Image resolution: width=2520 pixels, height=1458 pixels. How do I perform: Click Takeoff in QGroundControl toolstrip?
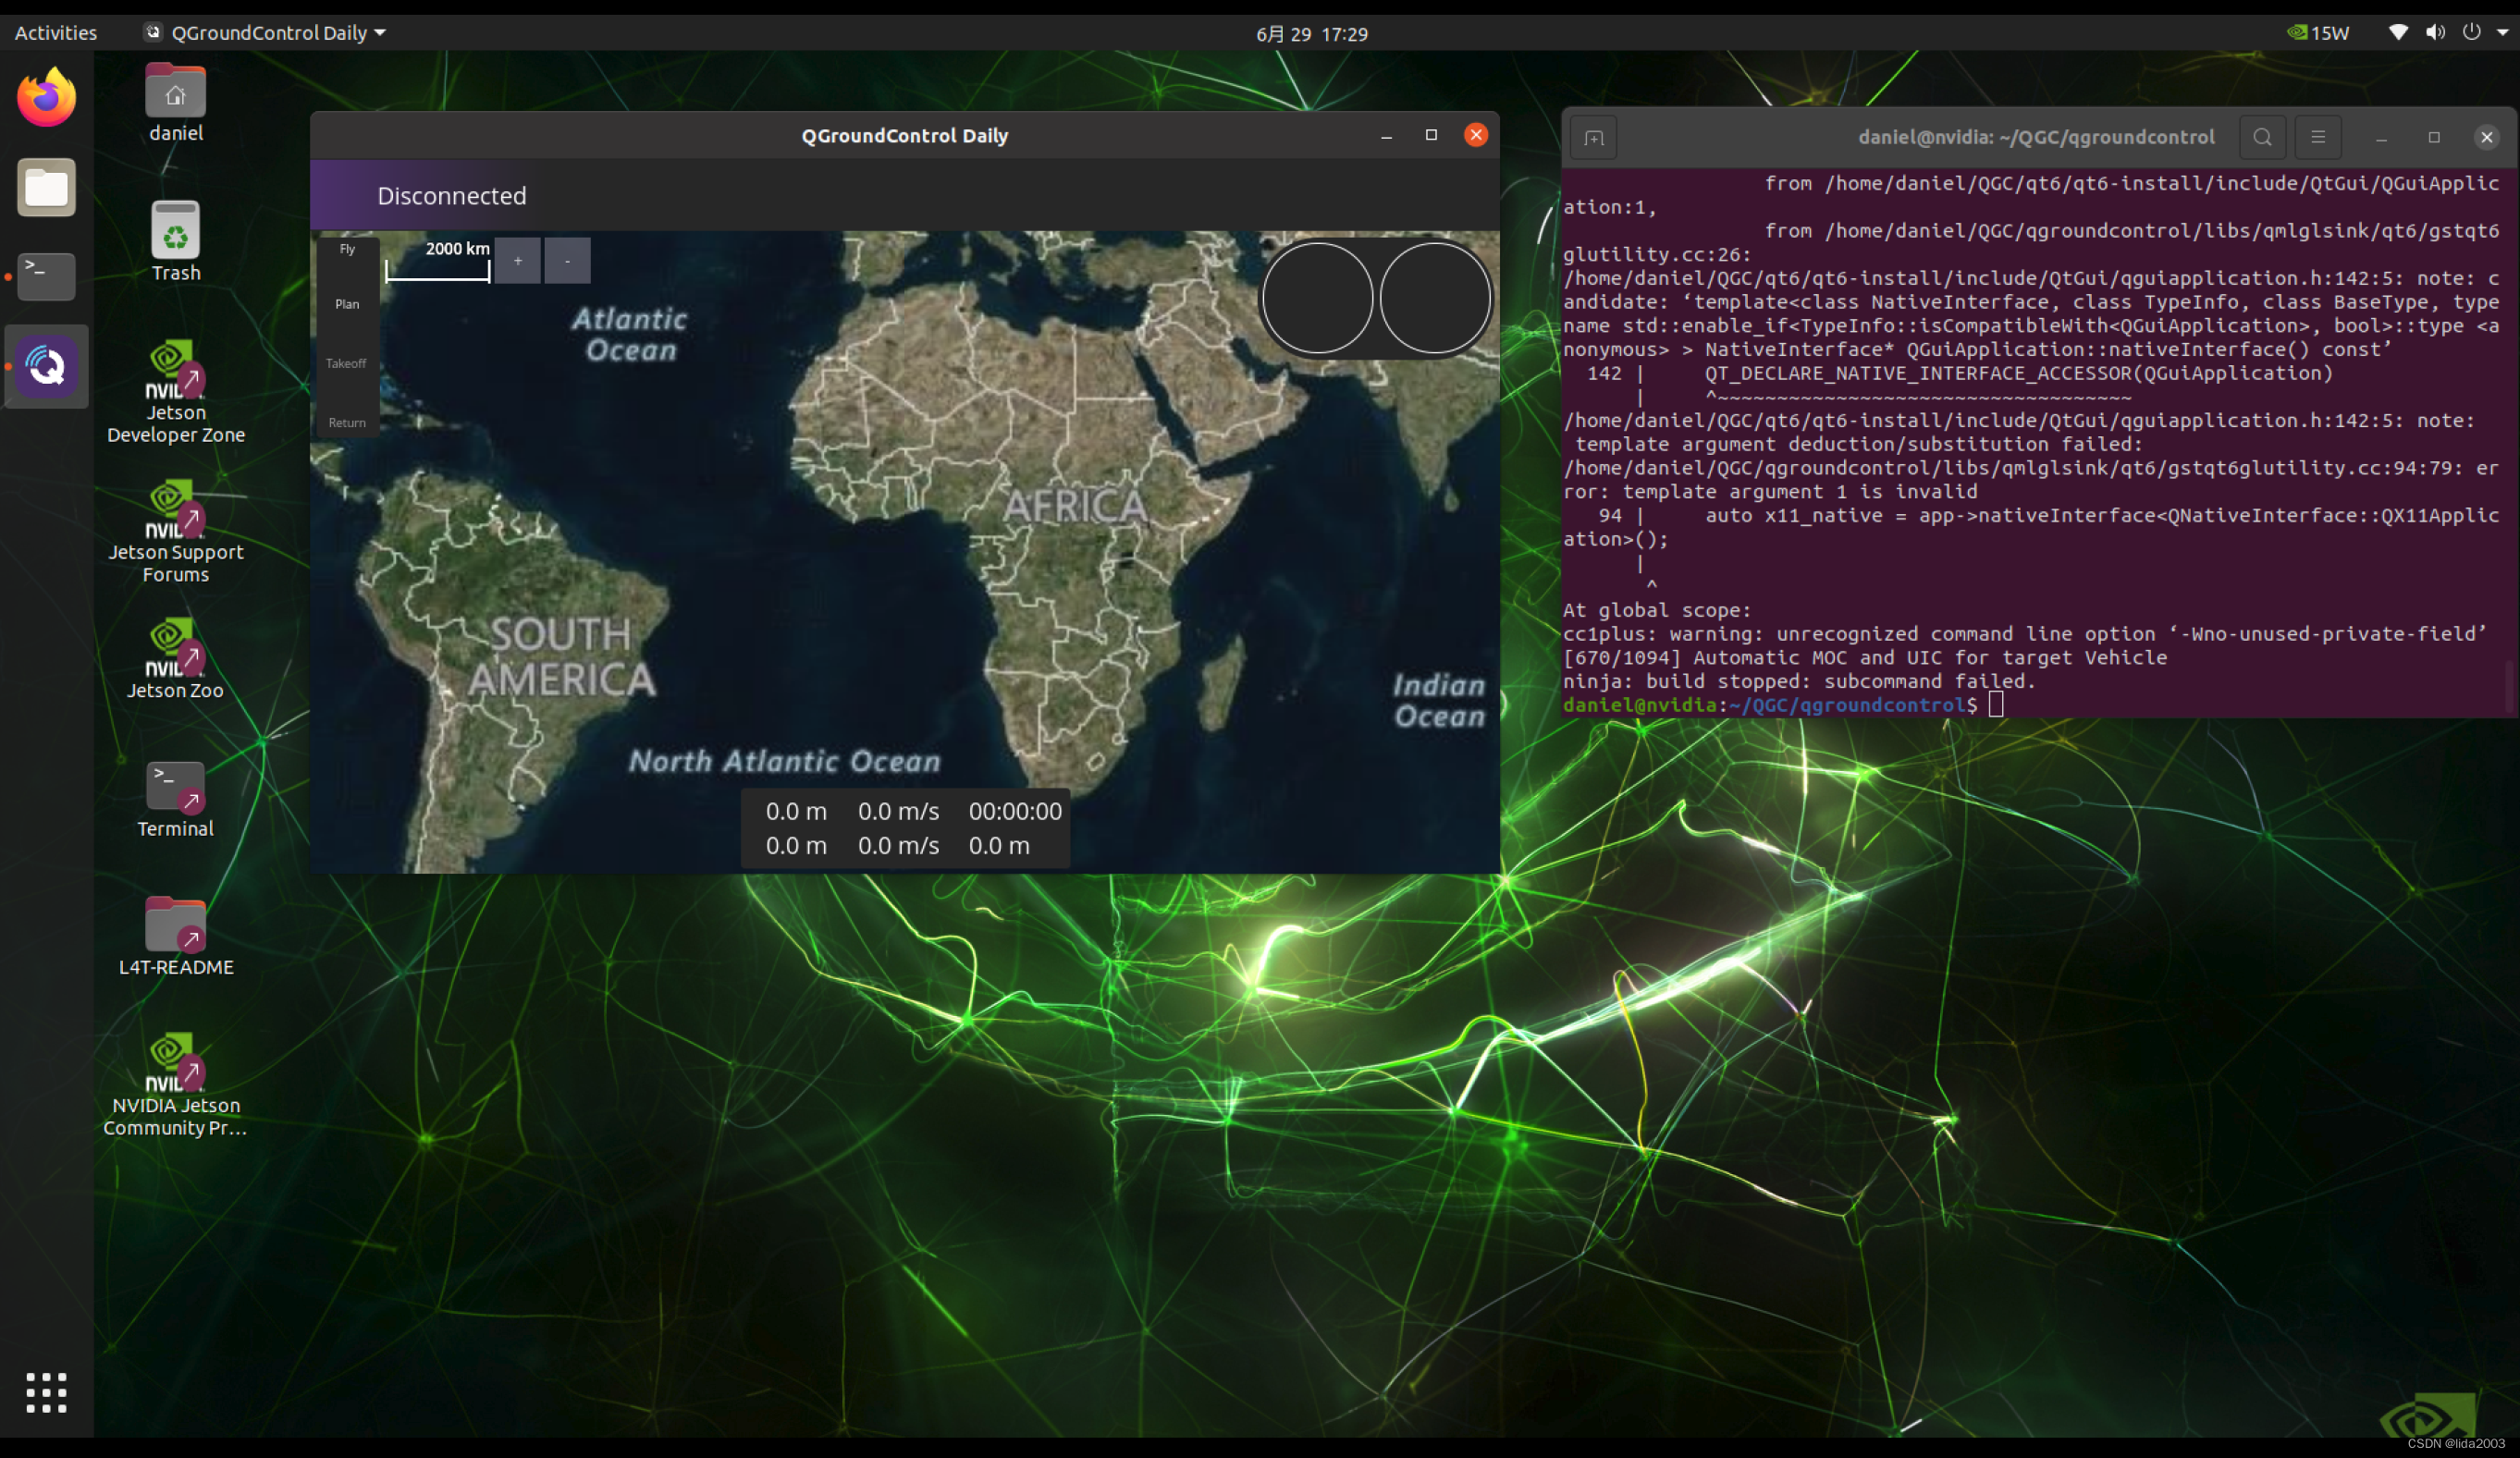click(x=346, y=363)
